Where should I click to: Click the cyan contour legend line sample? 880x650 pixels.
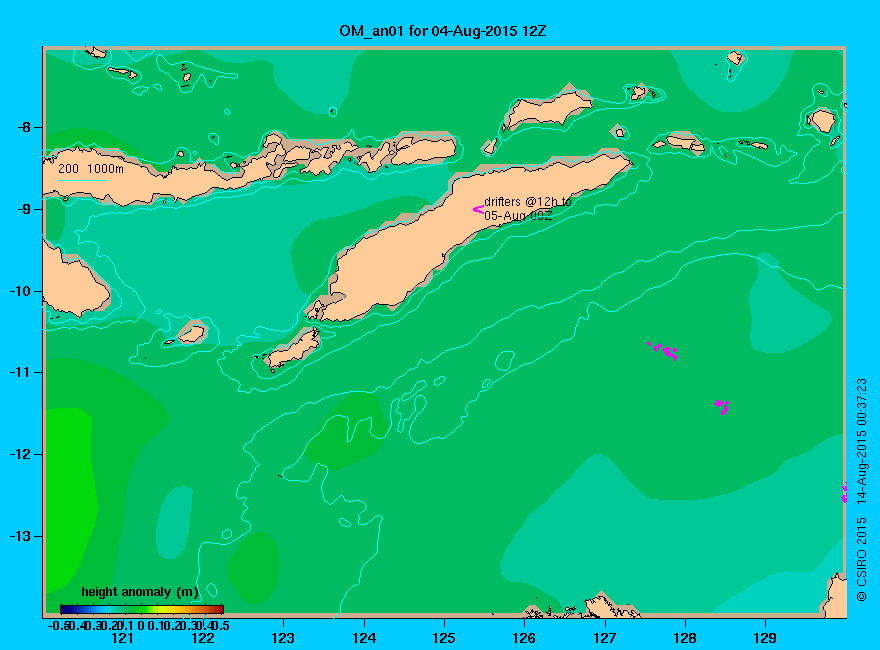[x=82, y=181]
